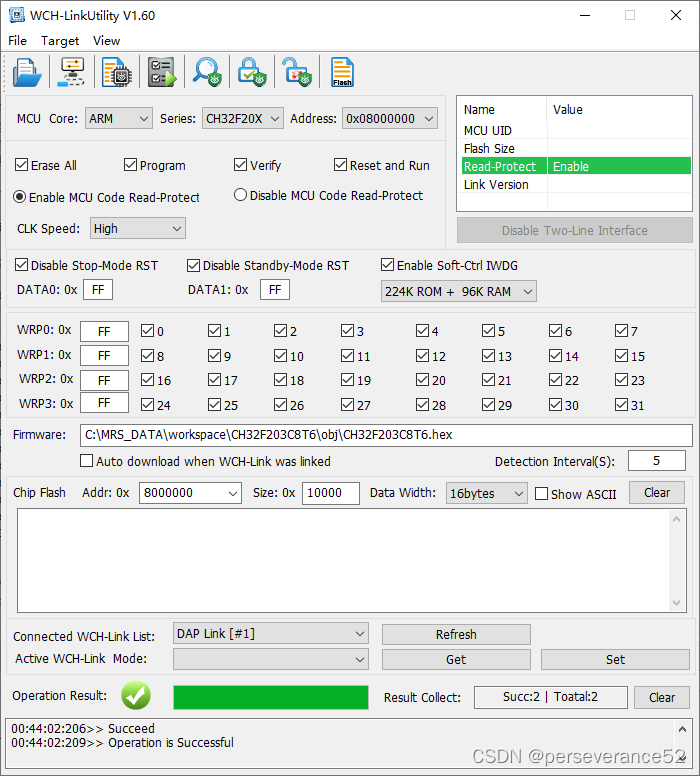The width and height of the screenshot is (700, 776).
Task: Click Disable Two-Line Interface button
Action: tap(575, 231)
